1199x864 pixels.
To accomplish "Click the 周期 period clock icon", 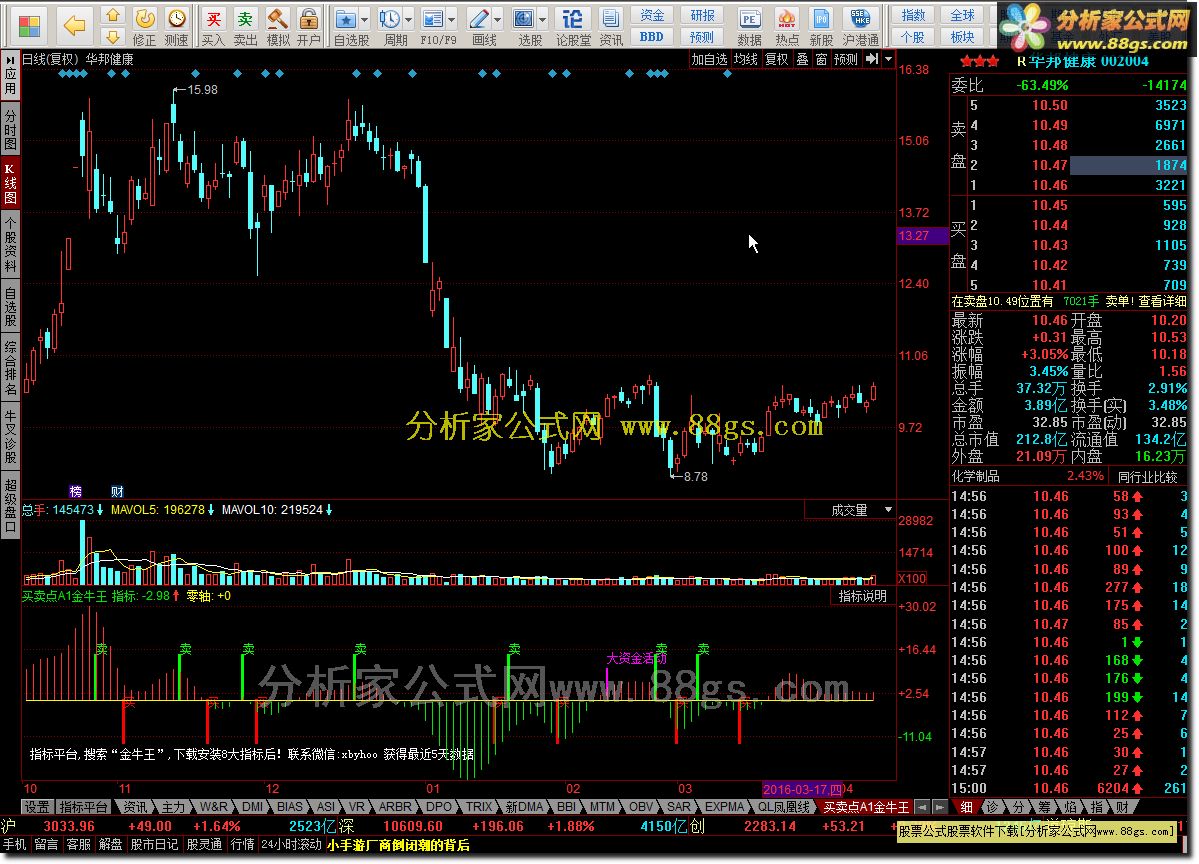I will pyautogui.click(x=390, y=19).
